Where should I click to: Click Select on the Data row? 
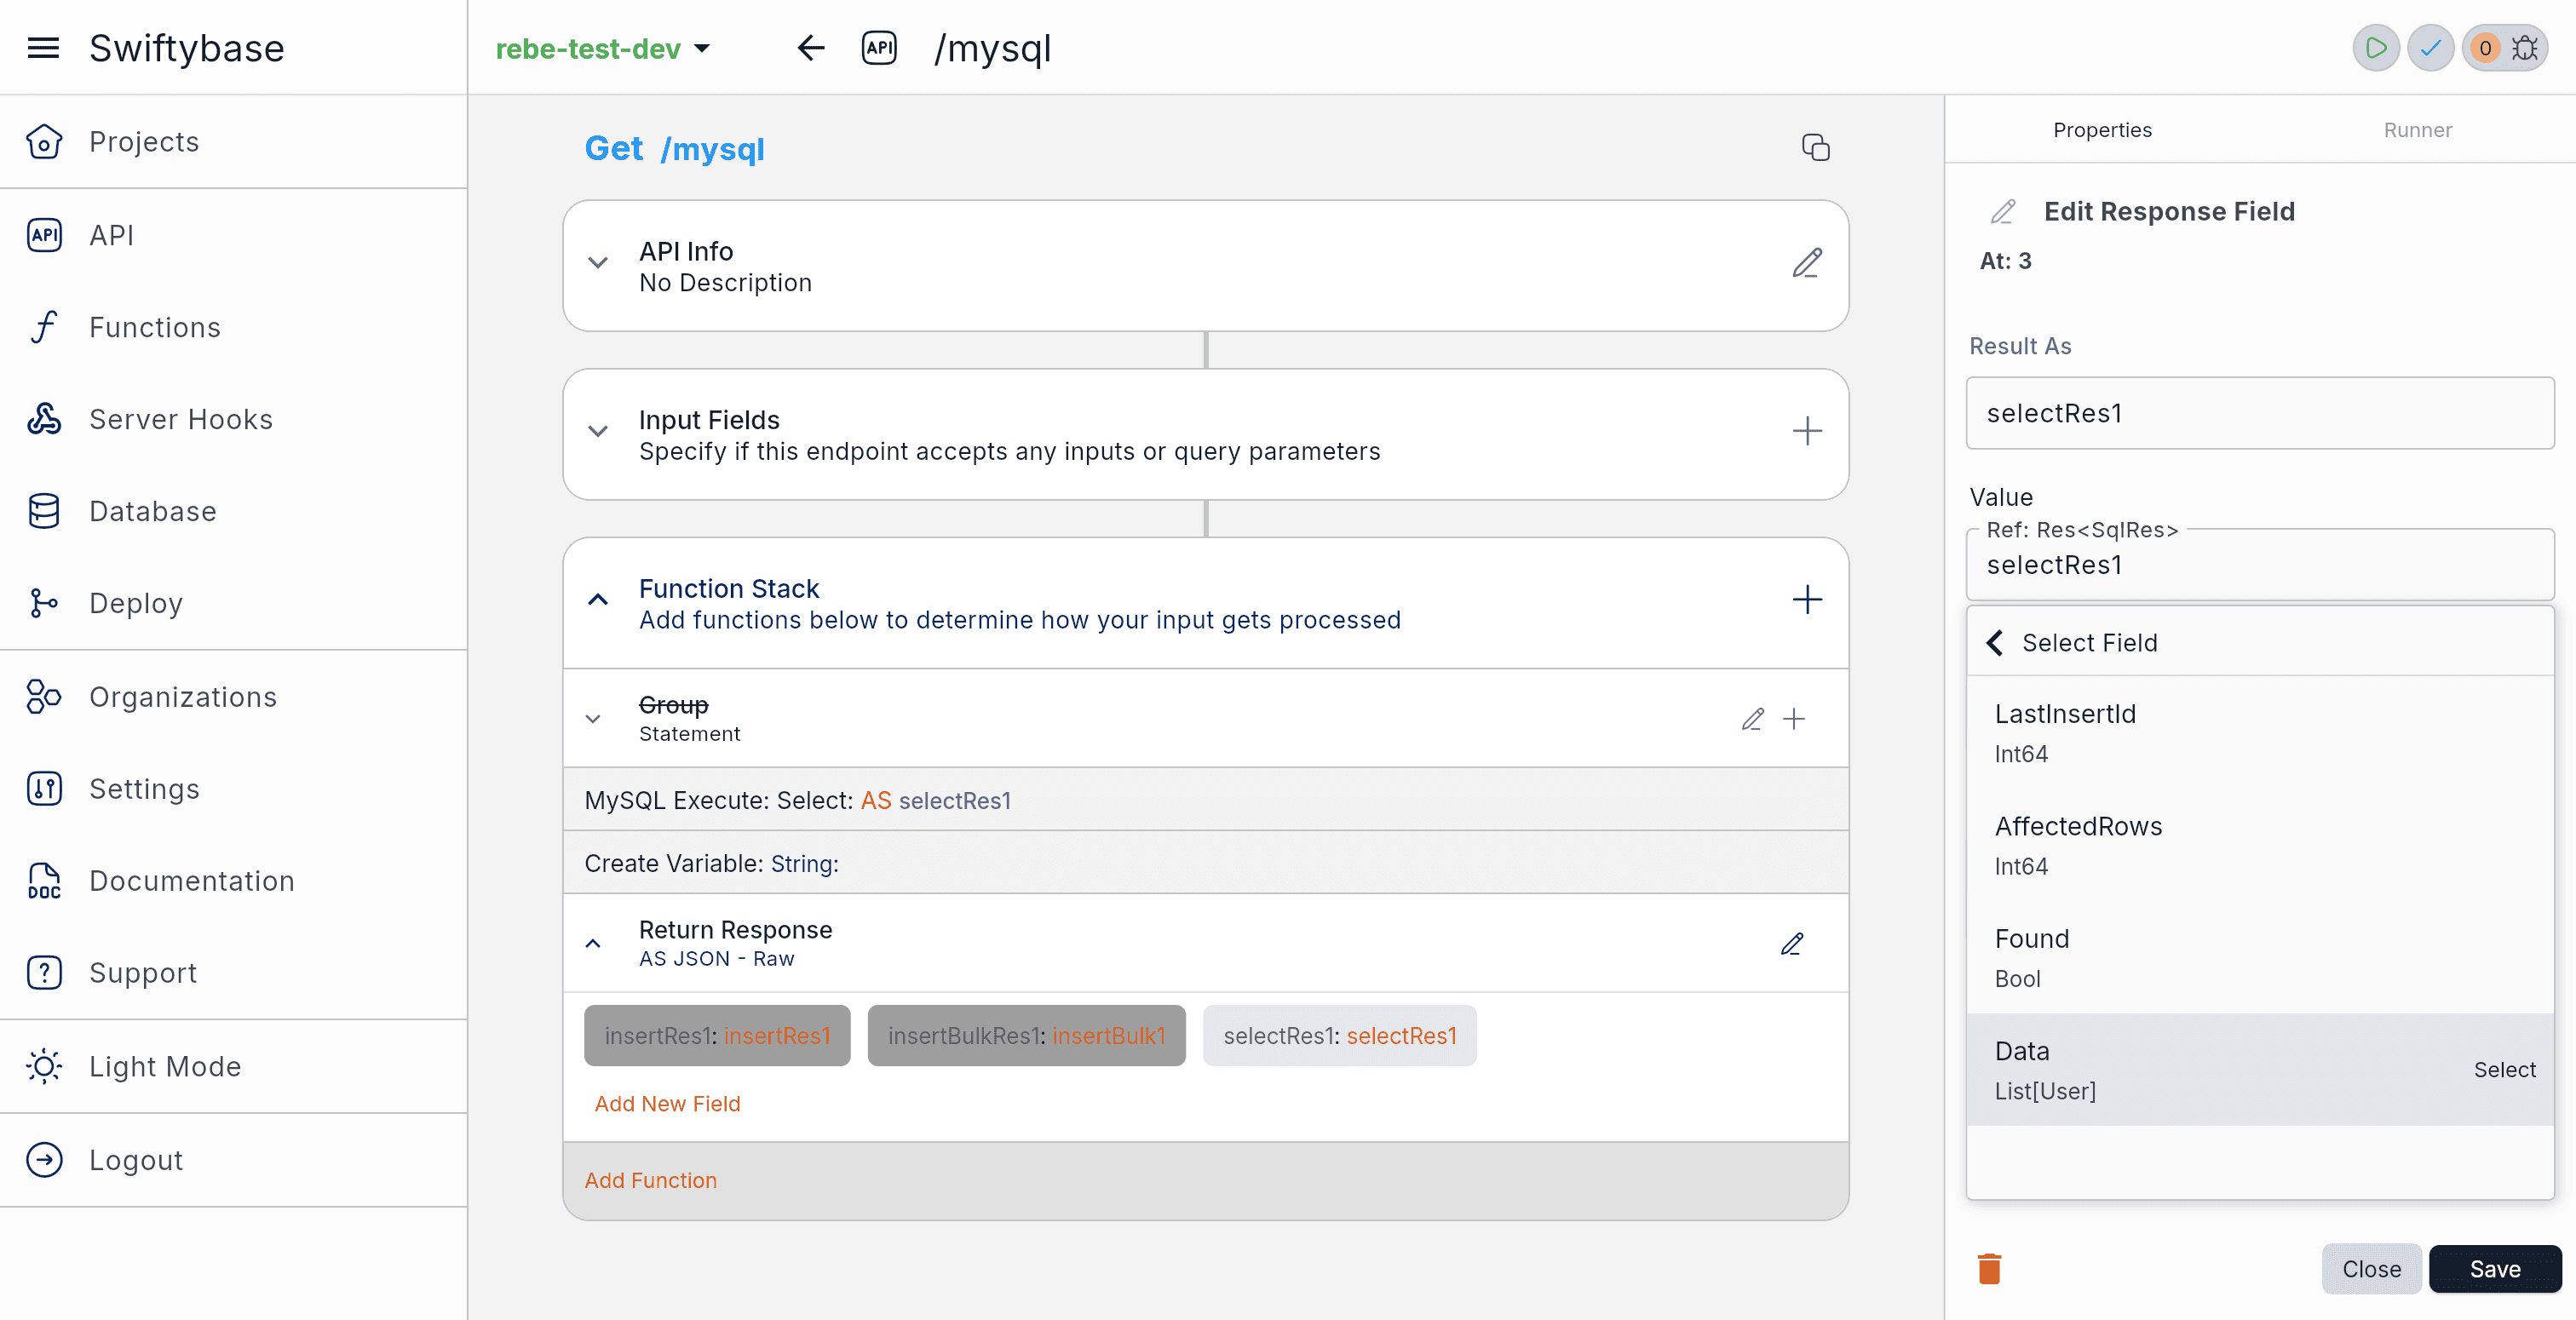tap(2504, 1070)
